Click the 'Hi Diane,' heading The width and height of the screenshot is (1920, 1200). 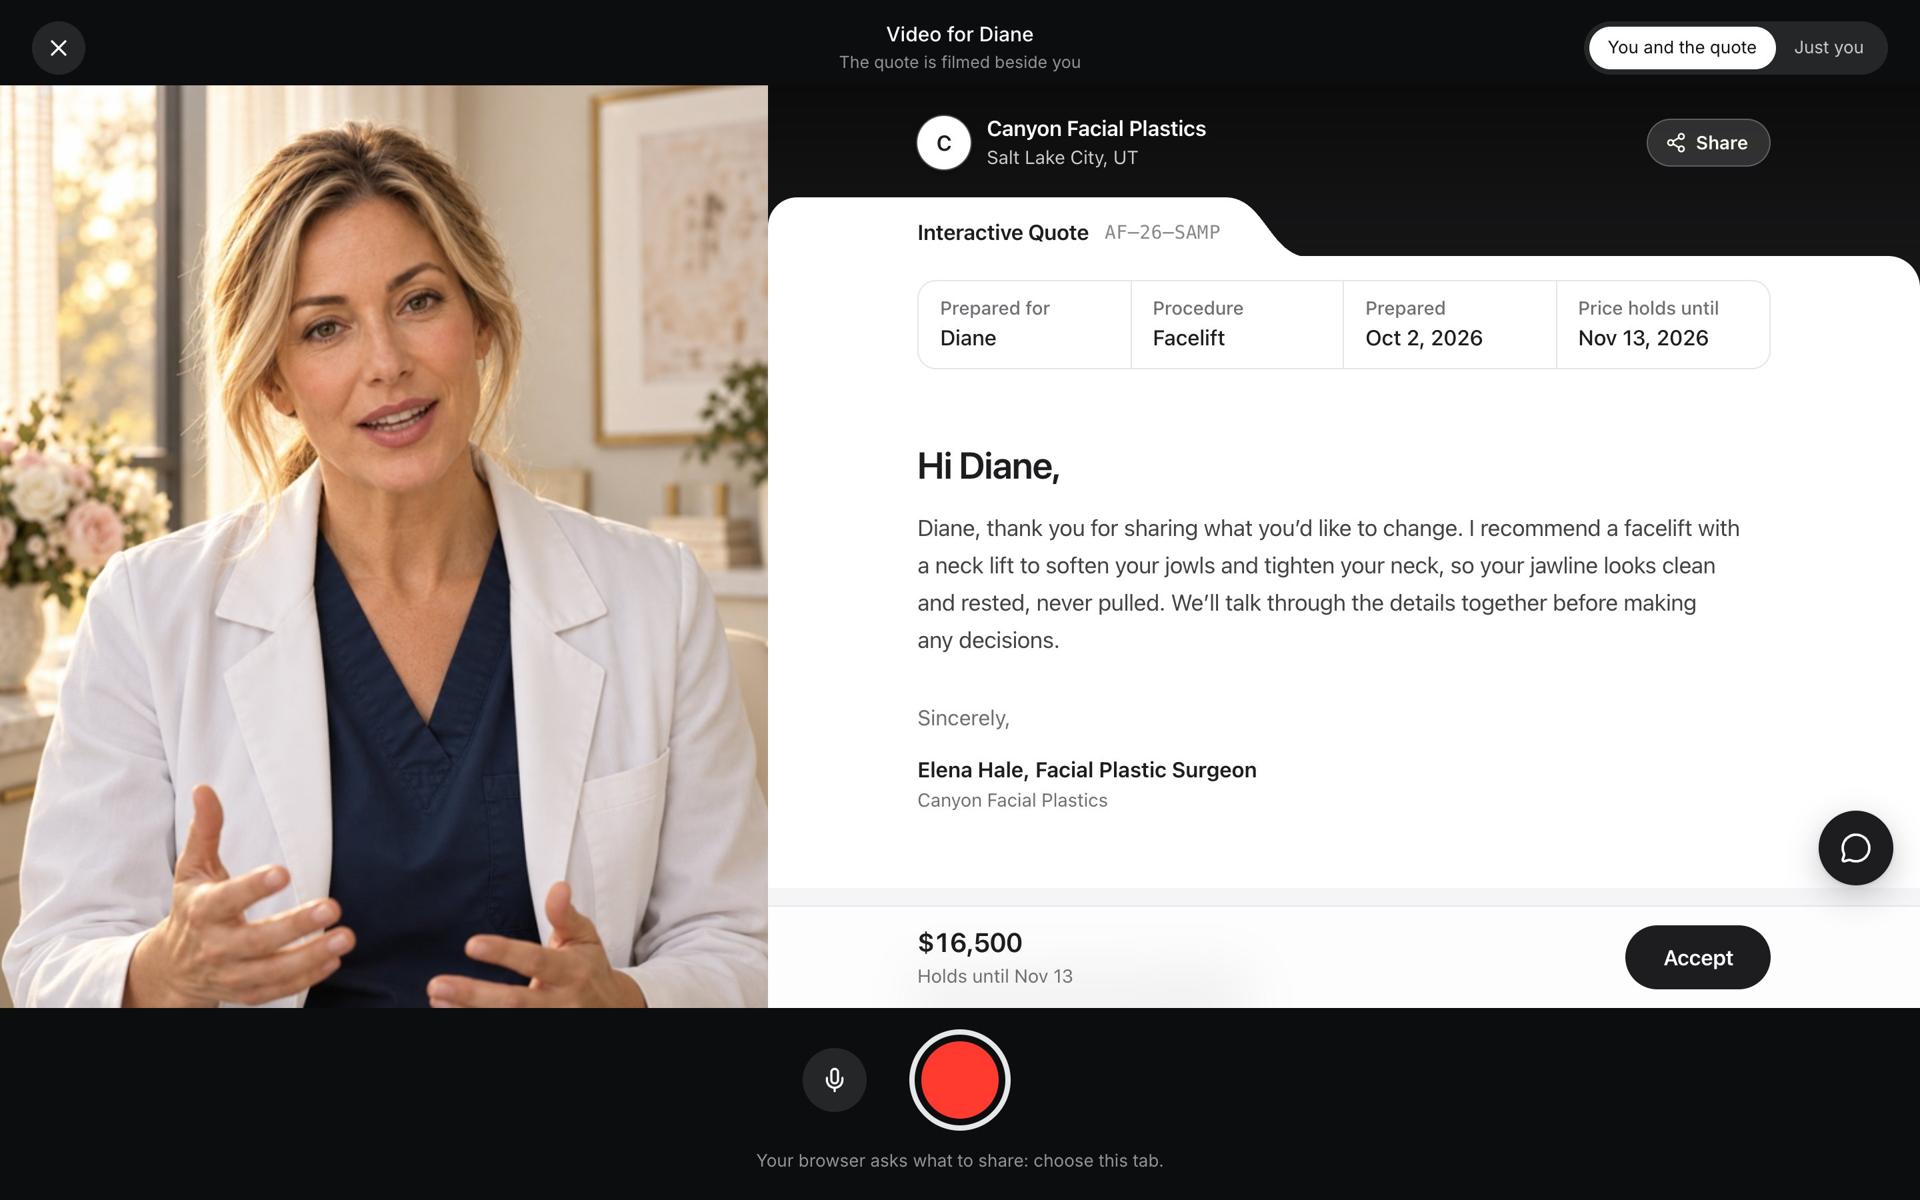coord(988,466)
